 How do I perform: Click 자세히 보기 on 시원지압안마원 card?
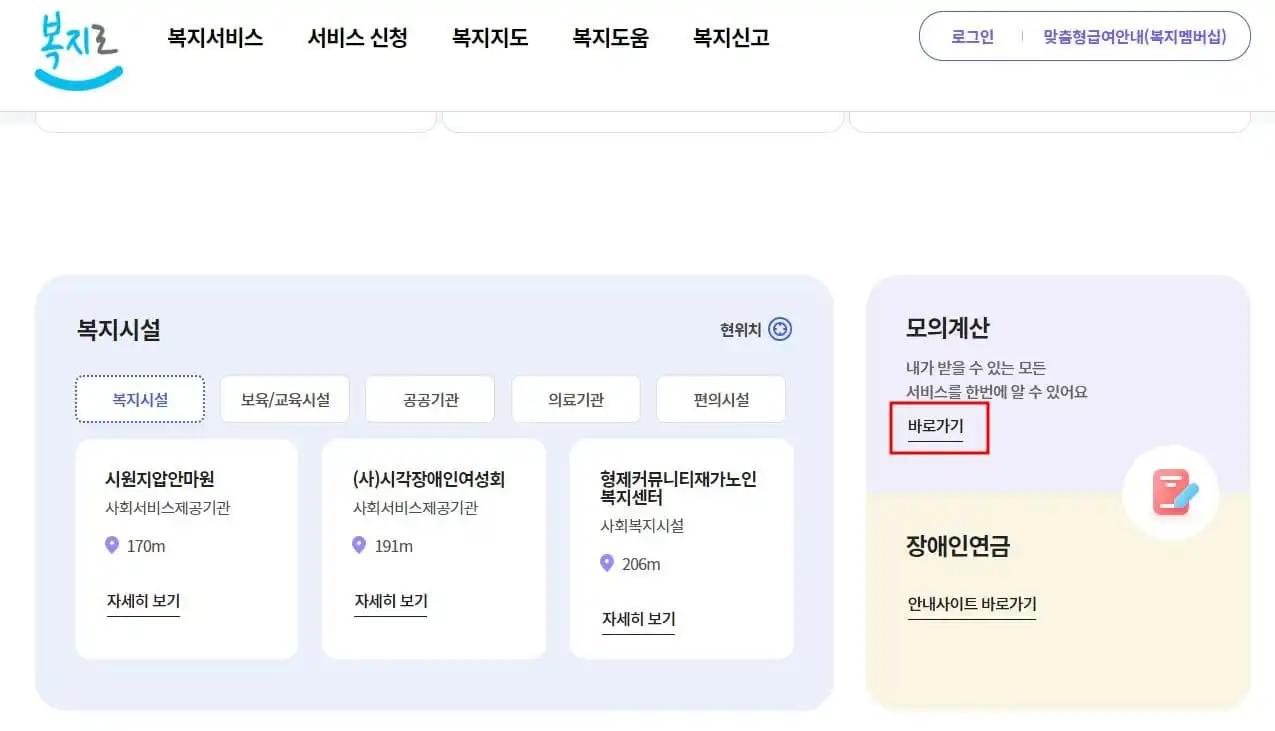(x=143, y=600)
